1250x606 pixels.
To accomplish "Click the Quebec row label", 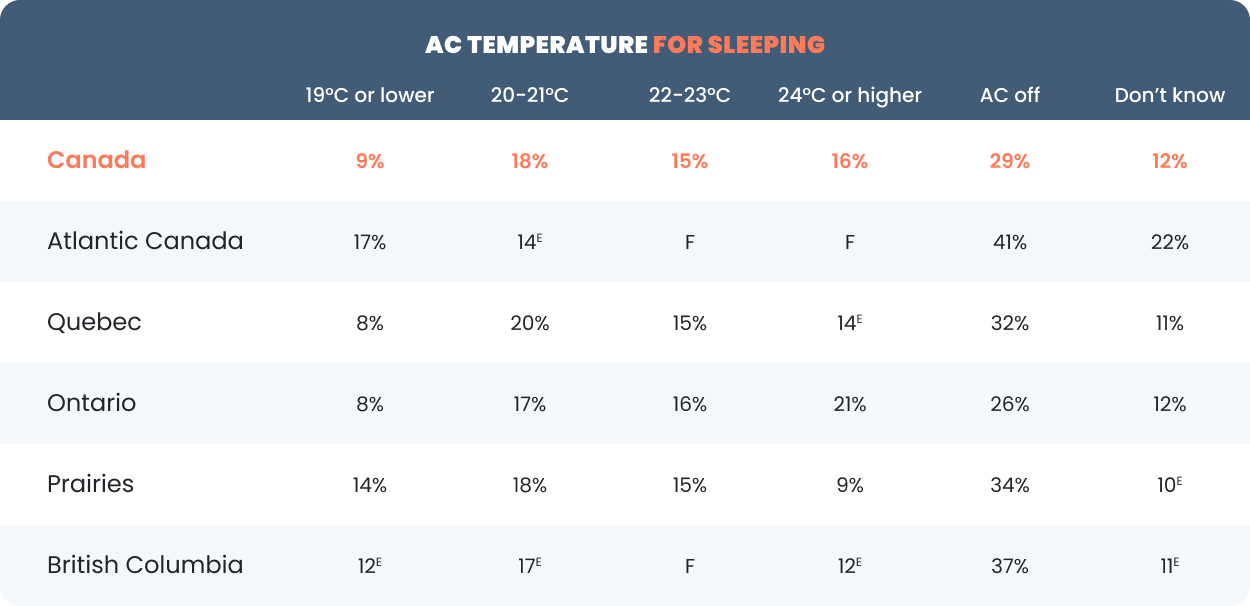I will coord(94,322).
